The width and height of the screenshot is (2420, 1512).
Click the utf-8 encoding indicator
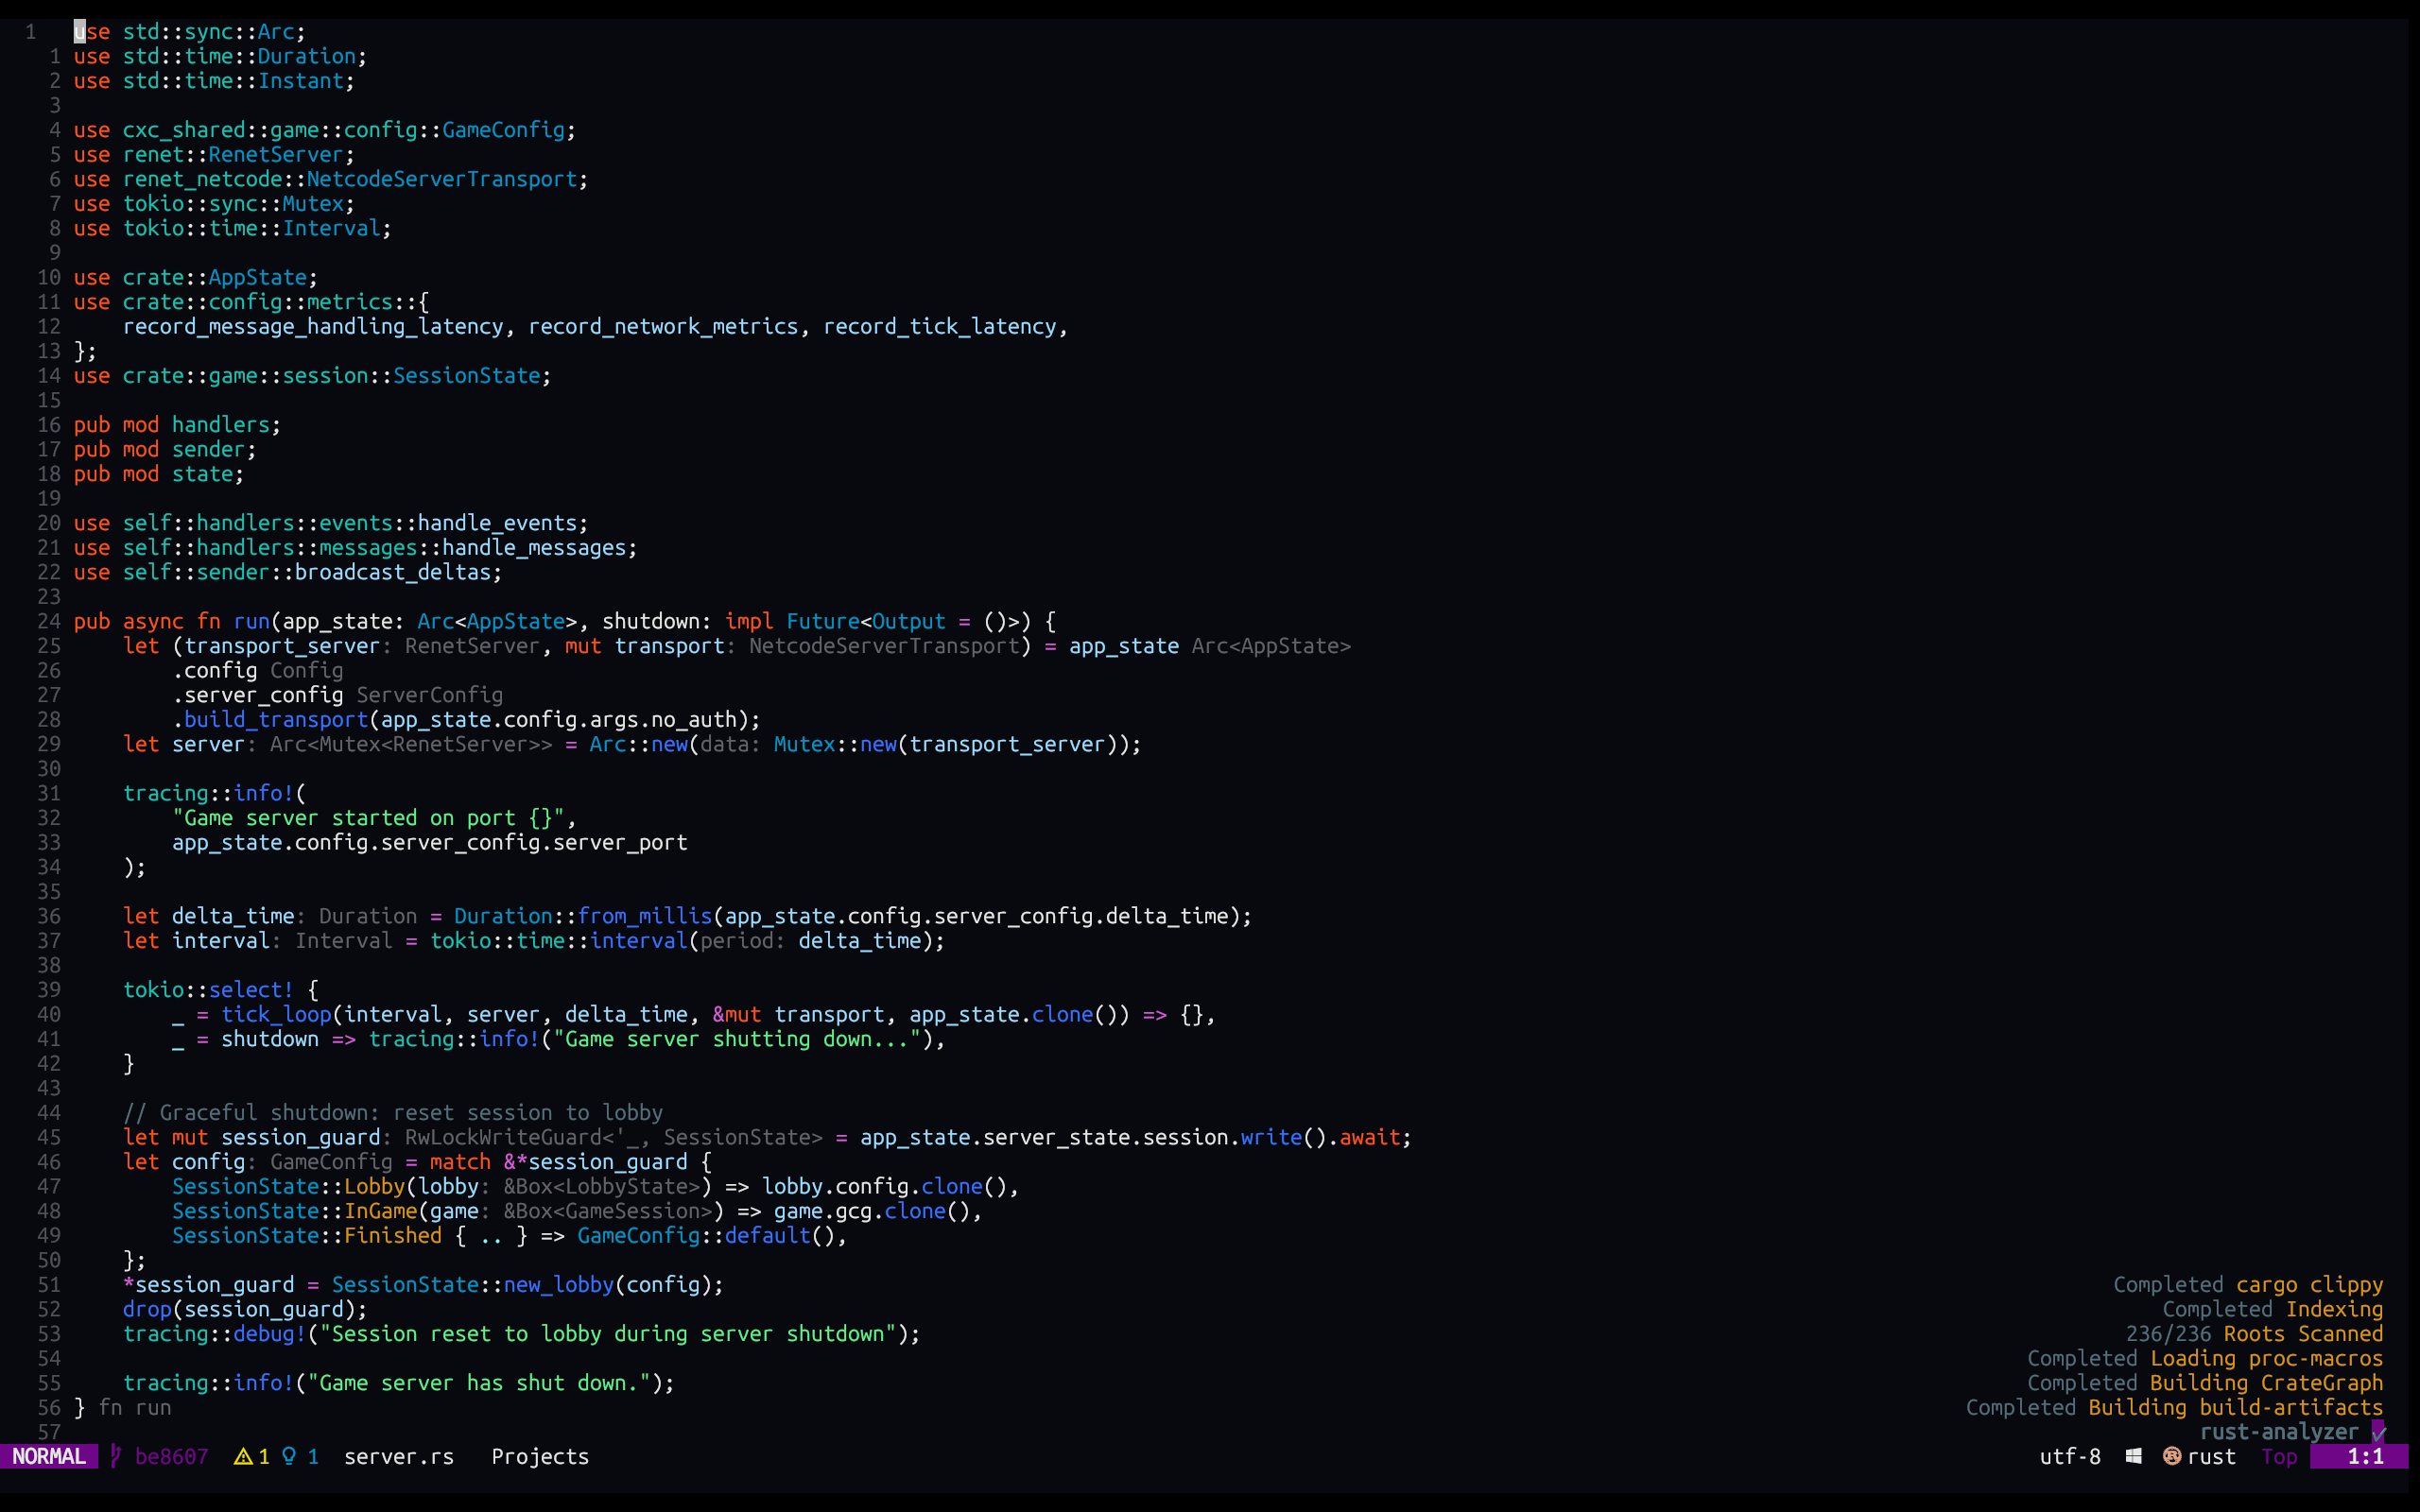pyautogui.click(x=2070, y=1456)
